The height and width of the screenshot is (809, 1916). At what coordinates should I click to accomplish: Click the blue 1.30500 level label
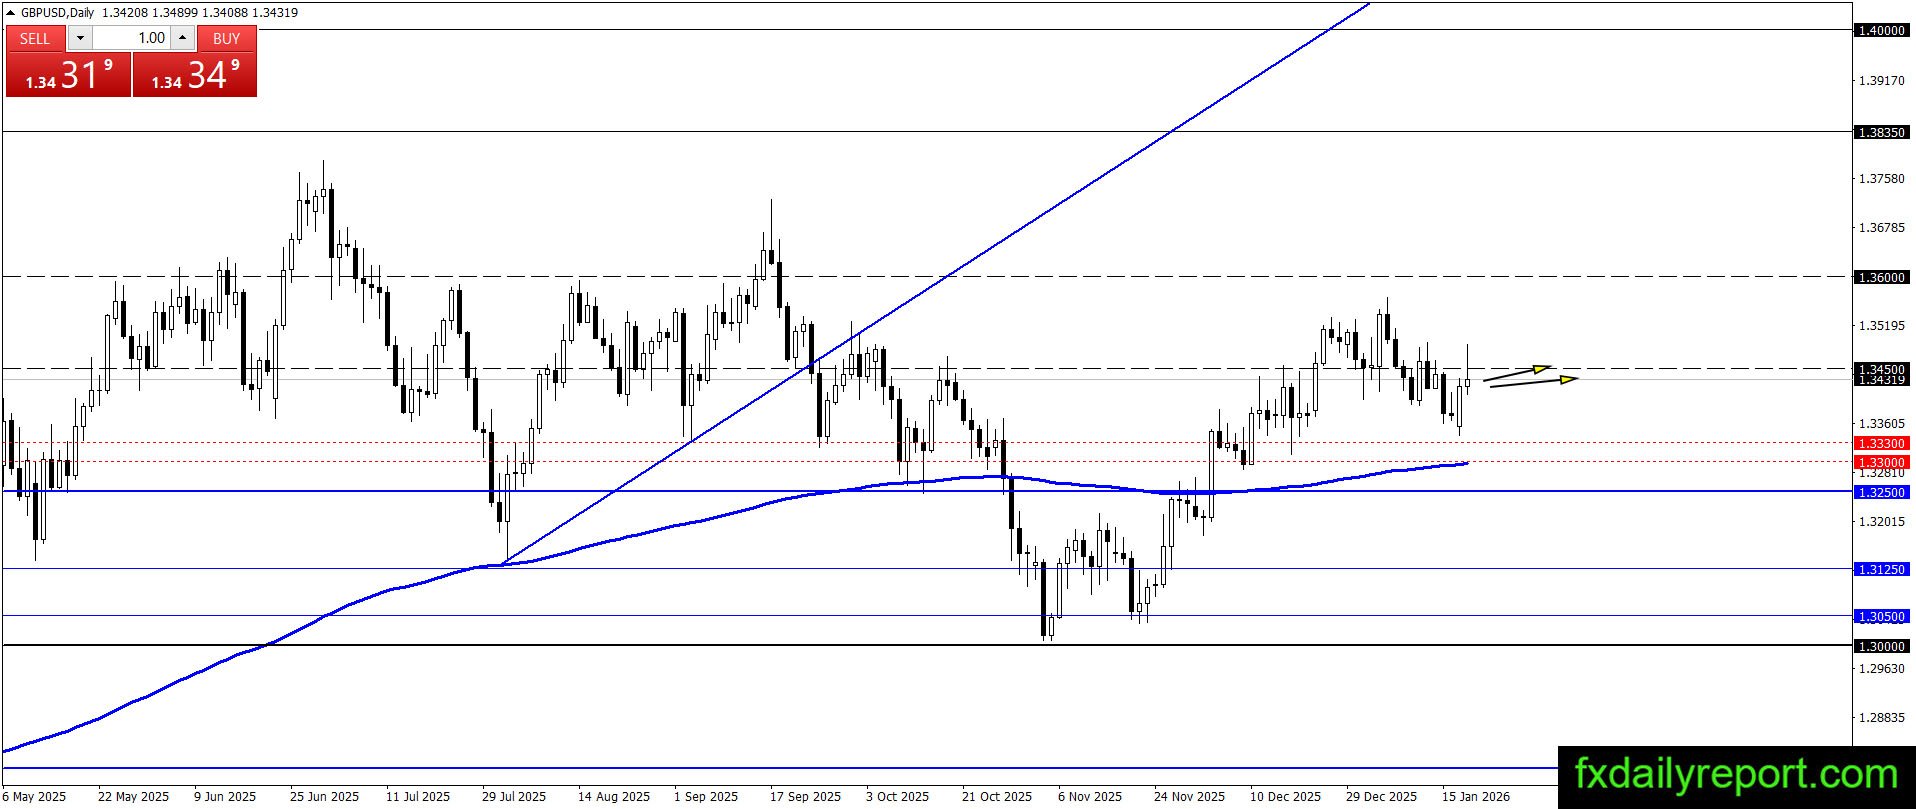pos(1882,616)
